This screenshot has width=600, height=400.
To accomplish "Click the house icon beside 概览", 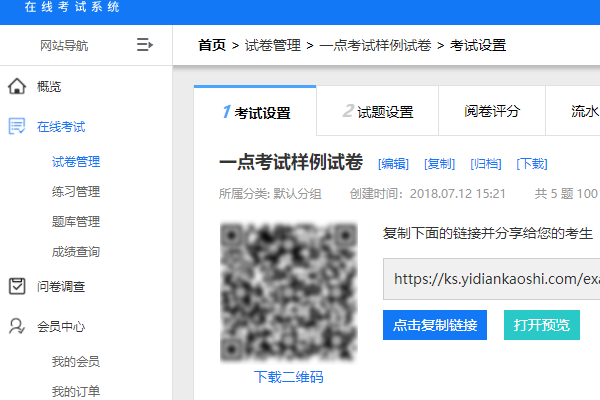I will (x=17, y=86).
